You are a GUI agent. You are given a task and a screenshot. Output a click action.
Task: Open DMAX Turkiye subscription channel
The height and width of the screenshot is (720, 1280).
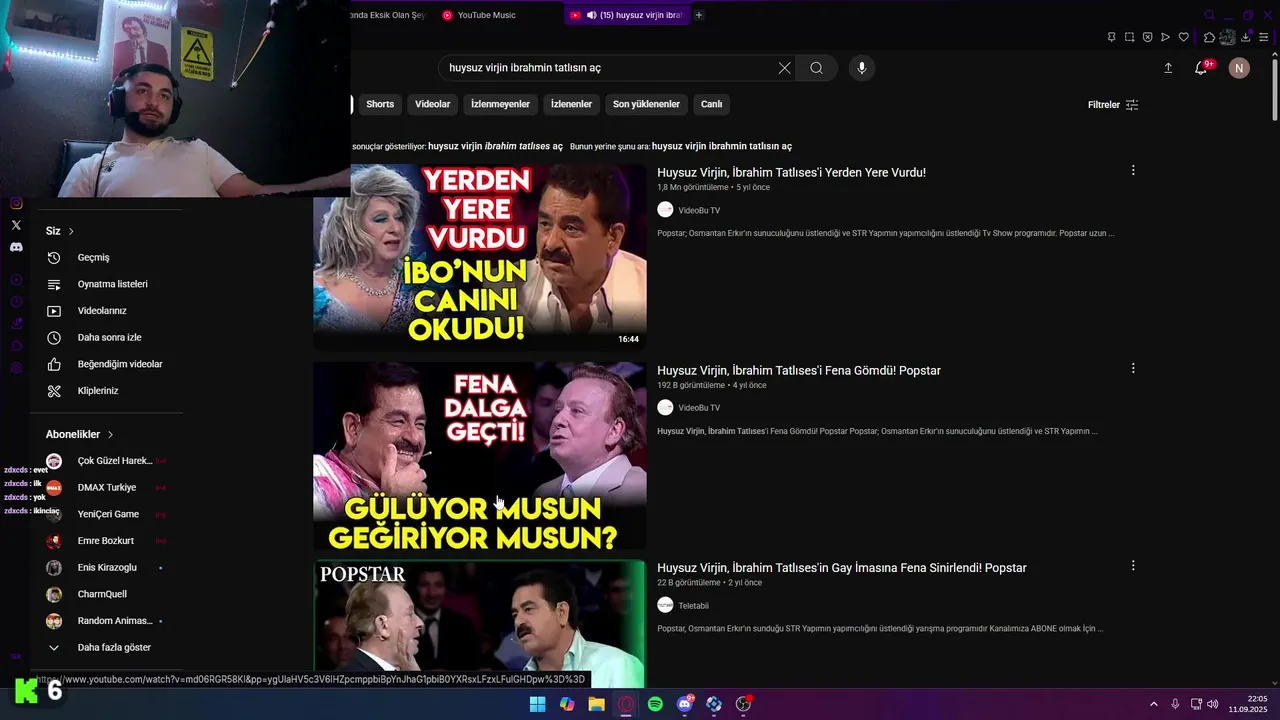(107, 488)
